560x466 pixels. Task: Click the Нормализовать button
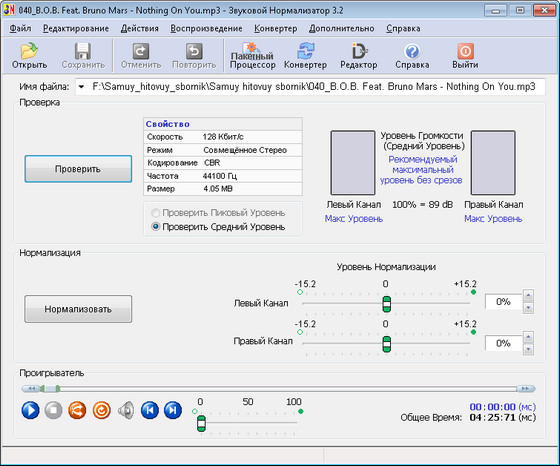[78, 309]
